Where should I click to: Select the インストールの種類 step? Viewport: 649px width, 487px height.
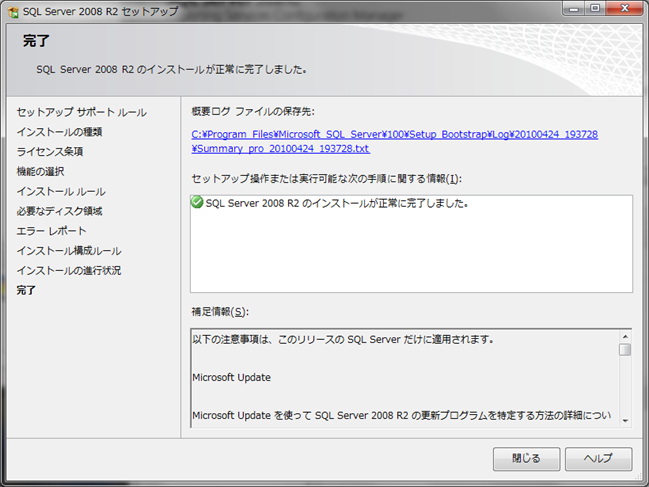pos(59,132)
